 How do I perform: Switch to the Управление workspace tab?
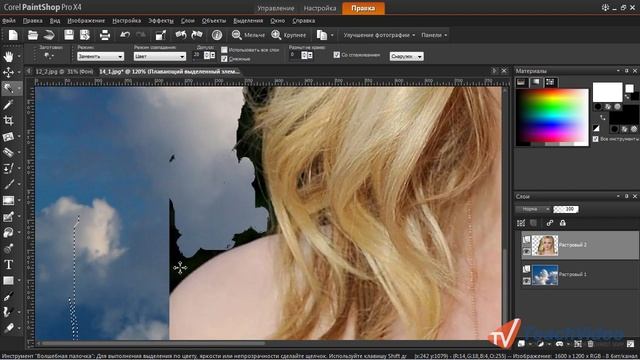pos(276,8)
